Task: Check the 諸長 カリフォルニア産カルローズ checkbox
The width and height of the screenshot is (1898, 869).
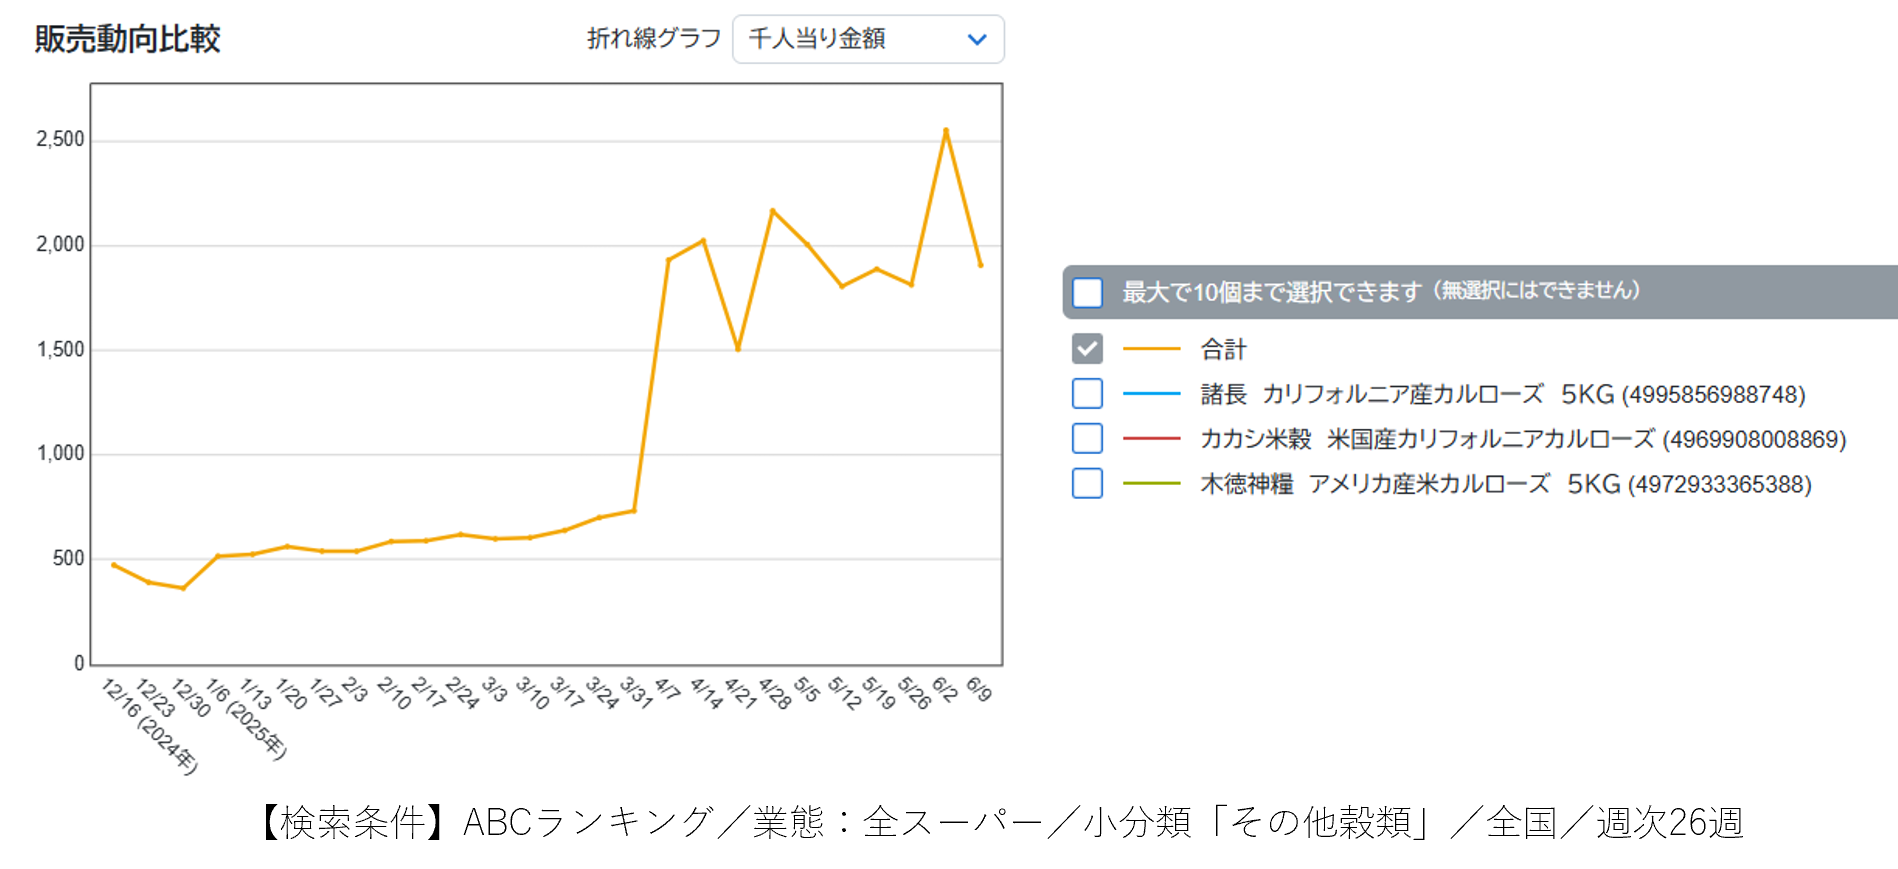Action: 1087,393
